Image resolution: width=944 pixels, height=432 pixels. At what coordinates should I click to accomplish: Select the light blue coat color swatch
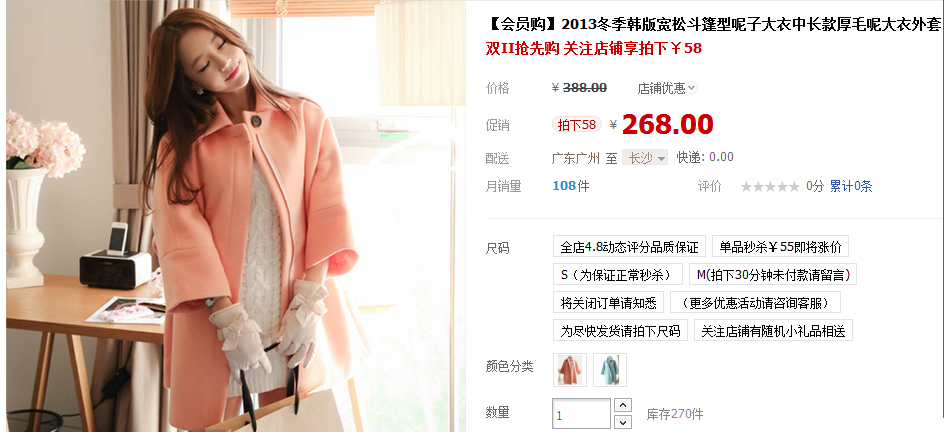(x=610, y=370)
